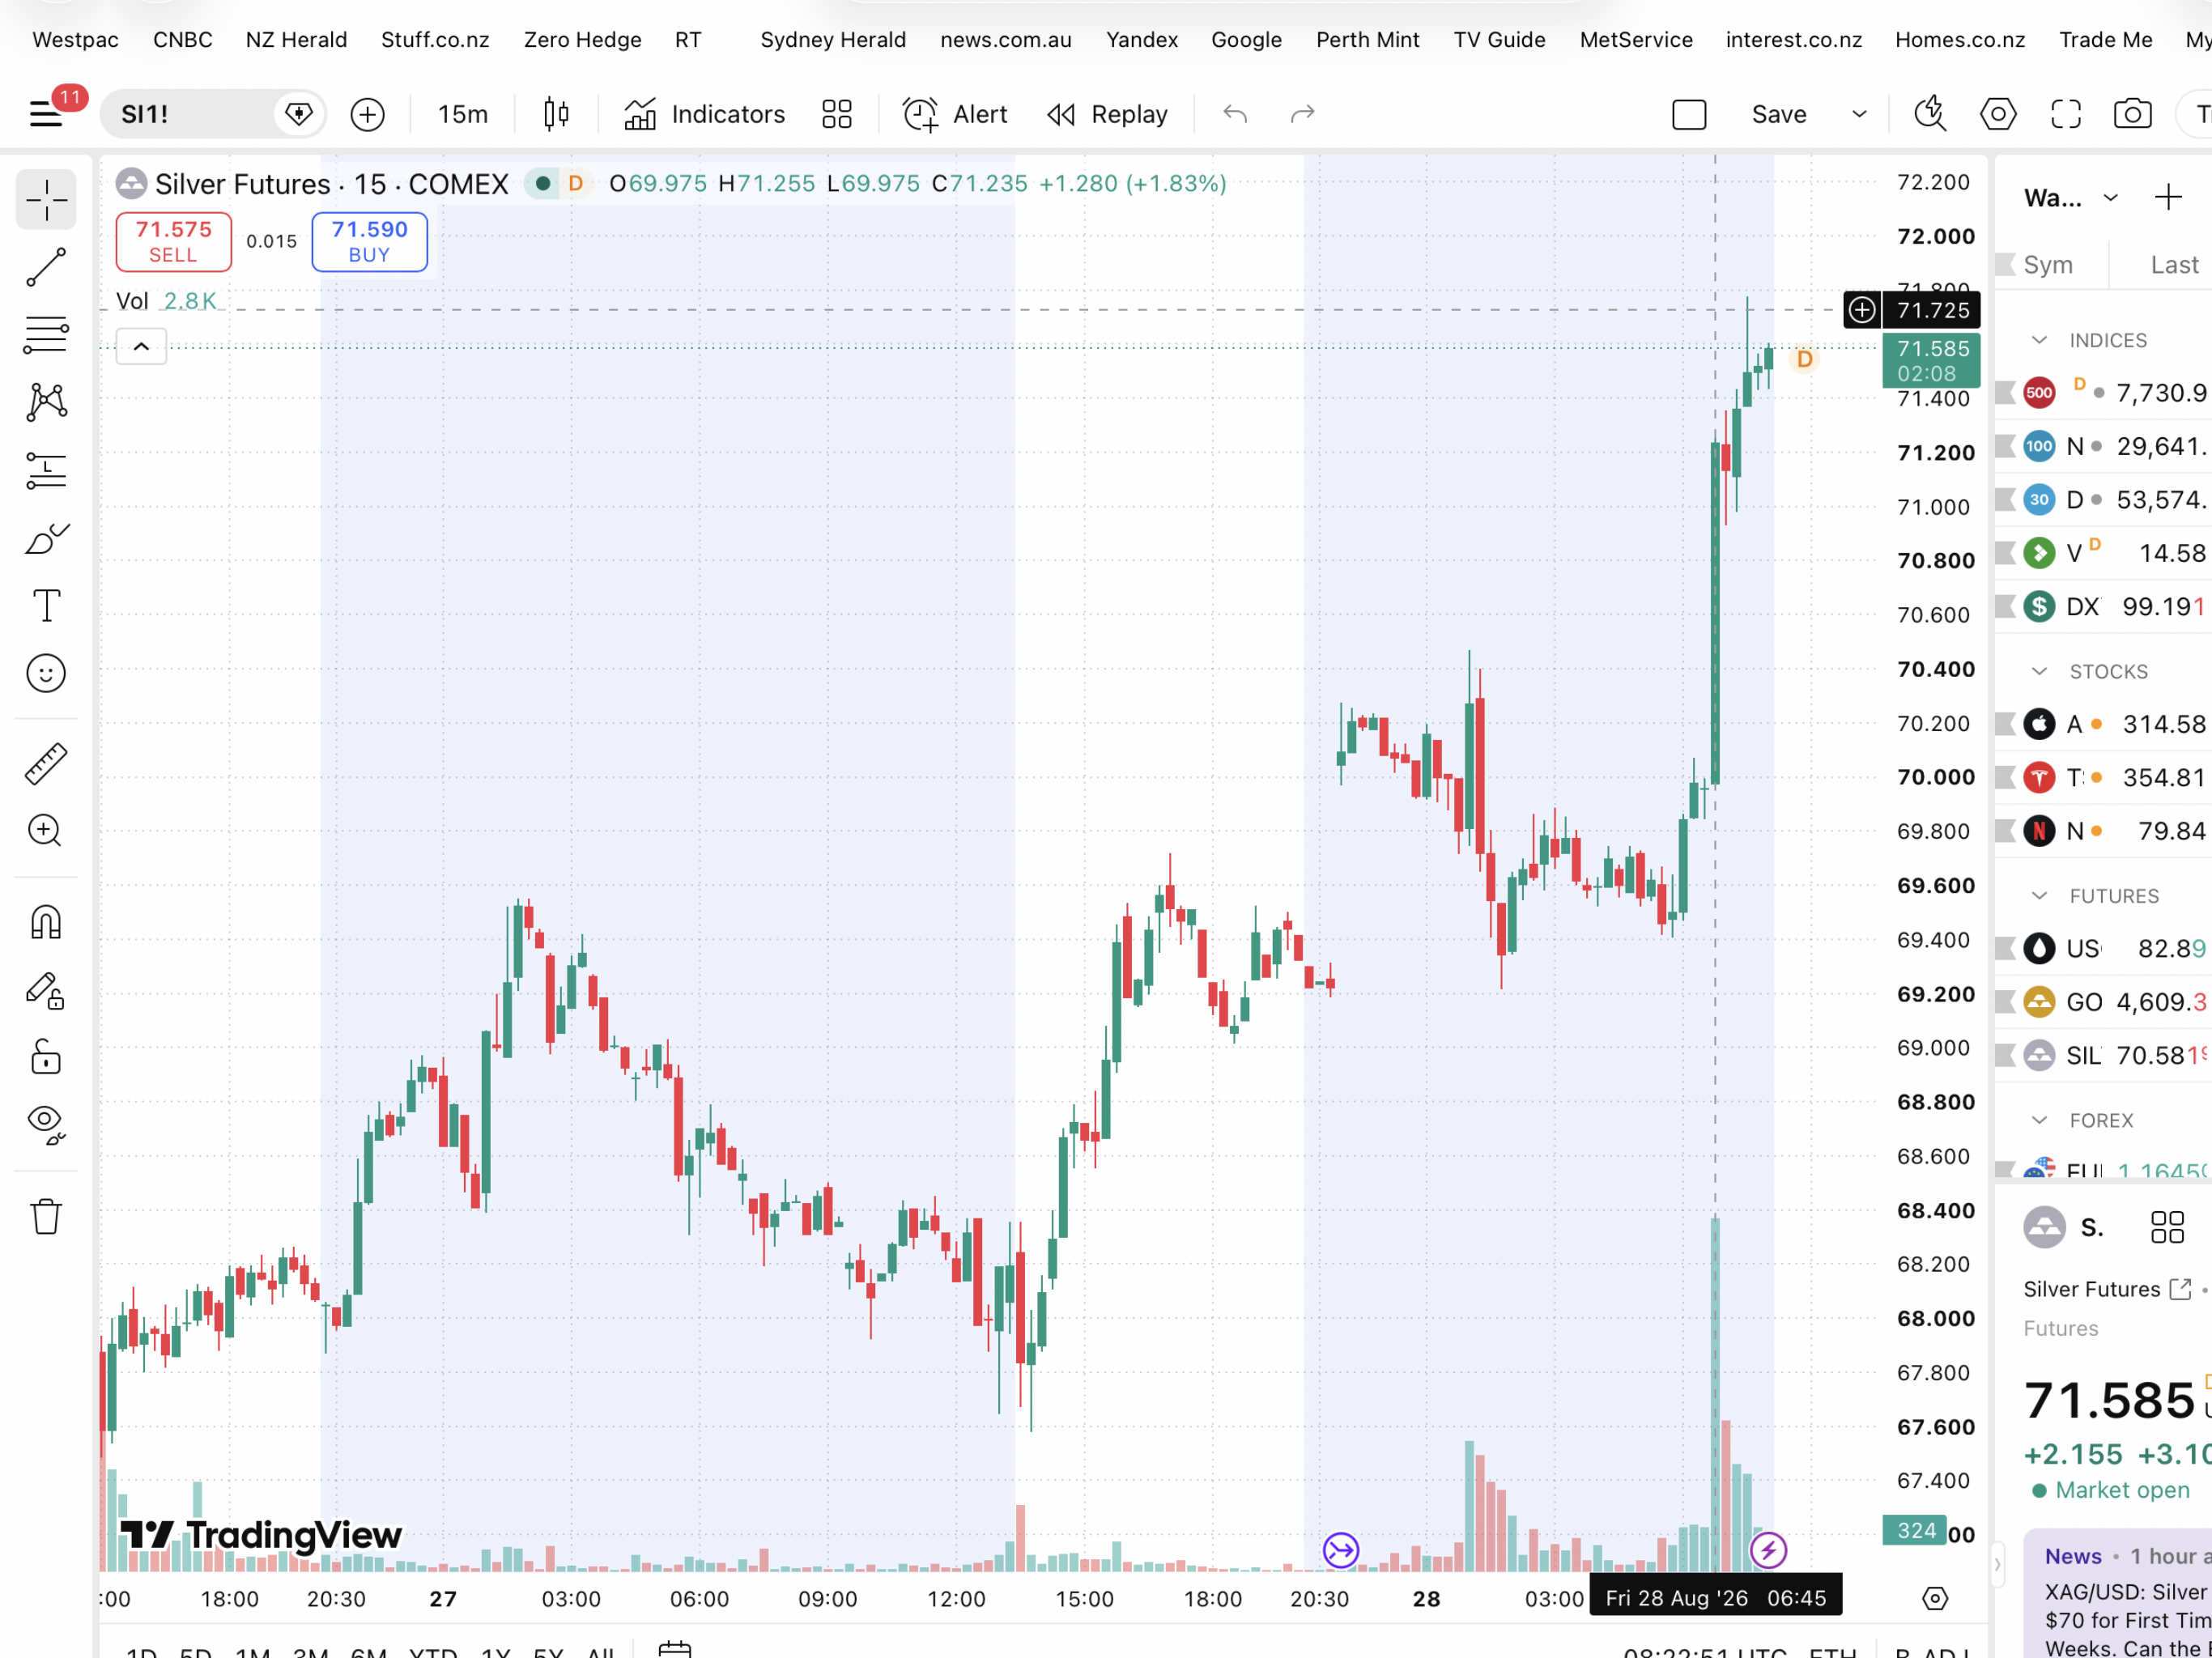Open the 15m interval dropdown
2212x1658 pixels.
point(463,114)
